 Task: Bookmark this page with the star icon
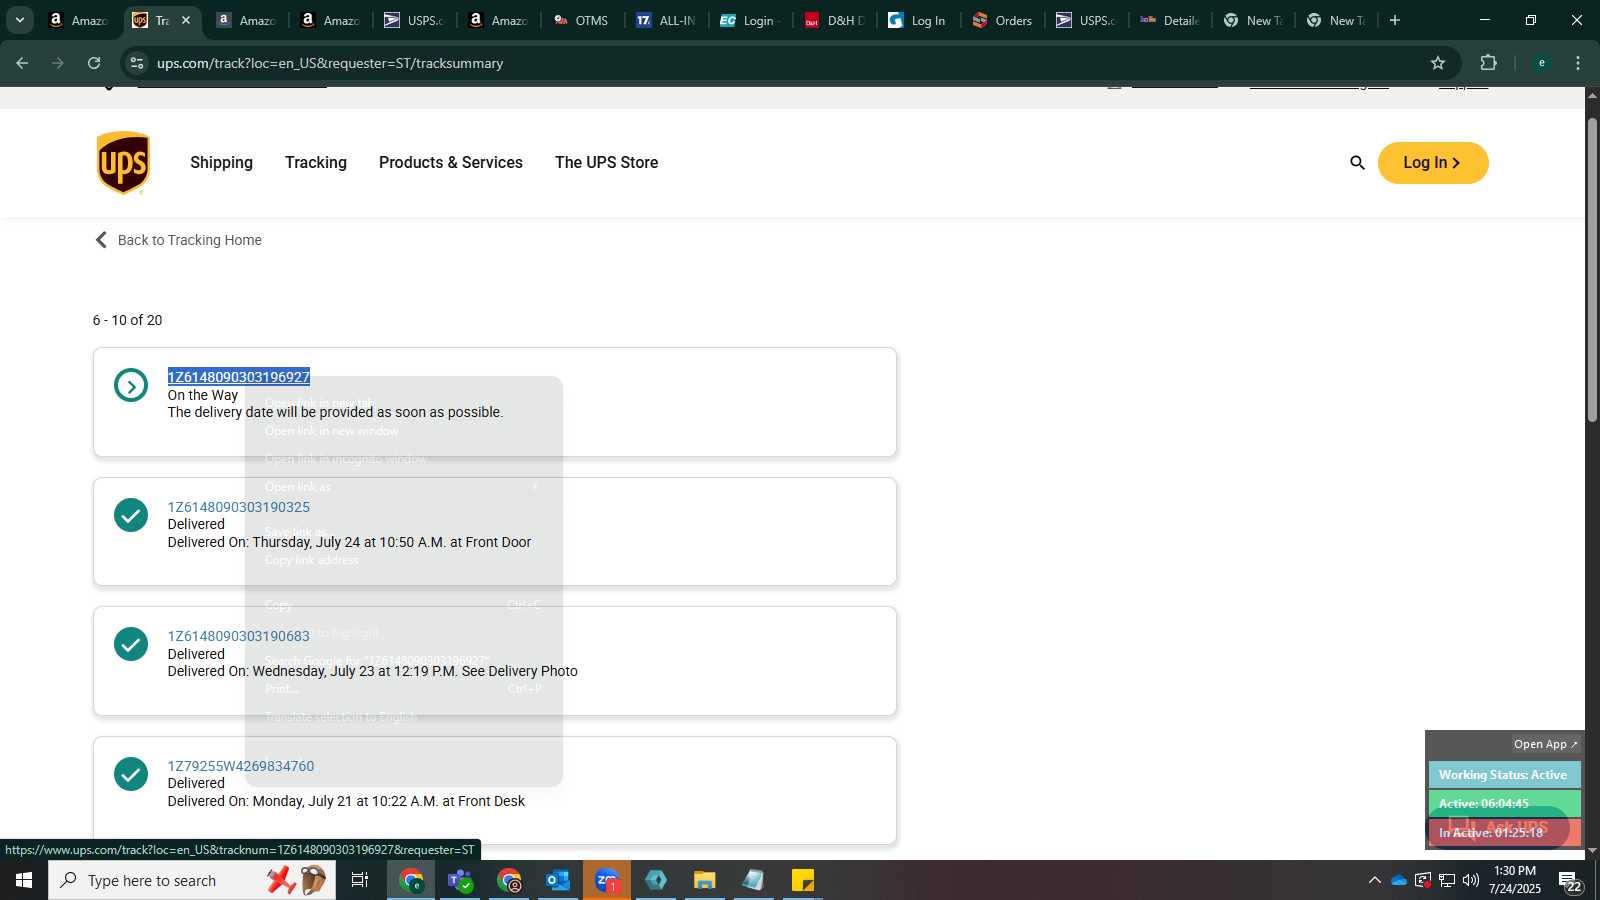(1438, 63)
